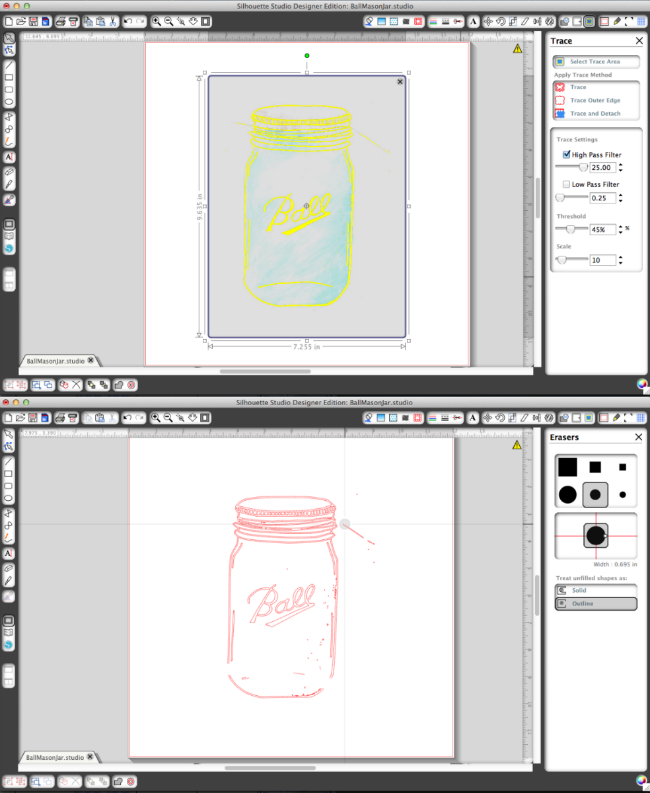This screenshot has height=793, width=650.
Task: Click Print icon in top window toolbar
Action: click(x=61, y=21)
